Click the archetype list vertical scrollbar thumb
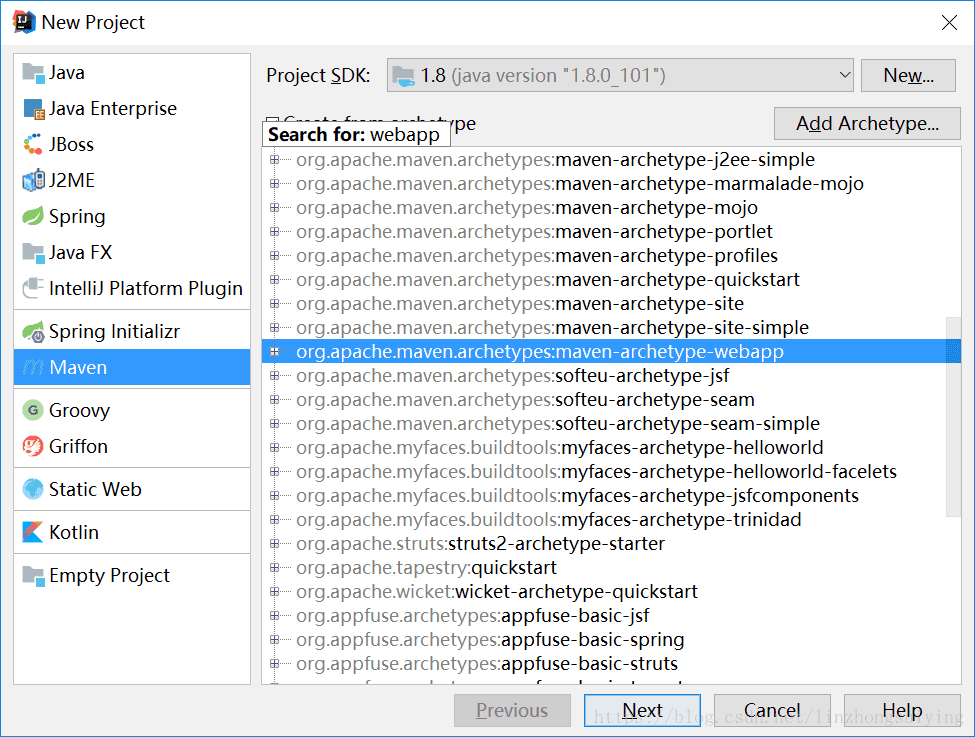The image size is (975, 737). (x=953, y=417)
